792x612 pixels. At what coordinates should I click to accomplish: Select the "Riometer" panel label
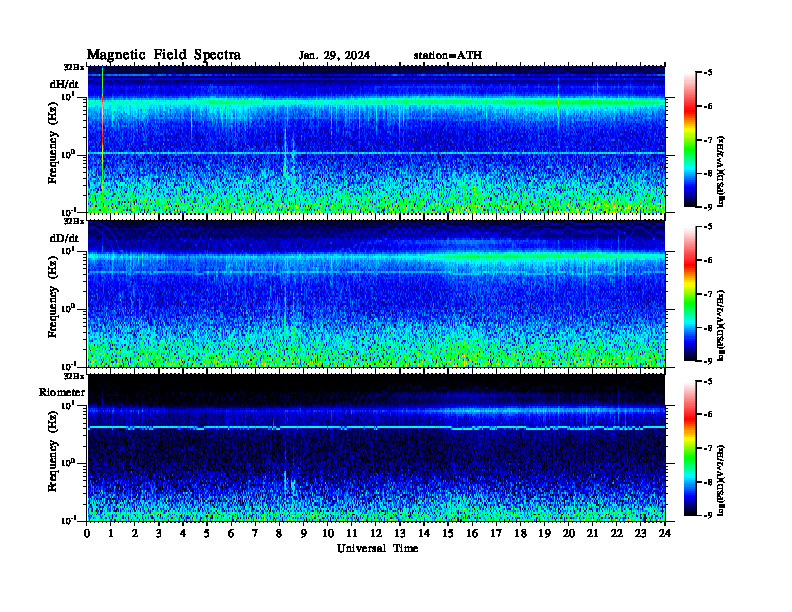point(62,392)
